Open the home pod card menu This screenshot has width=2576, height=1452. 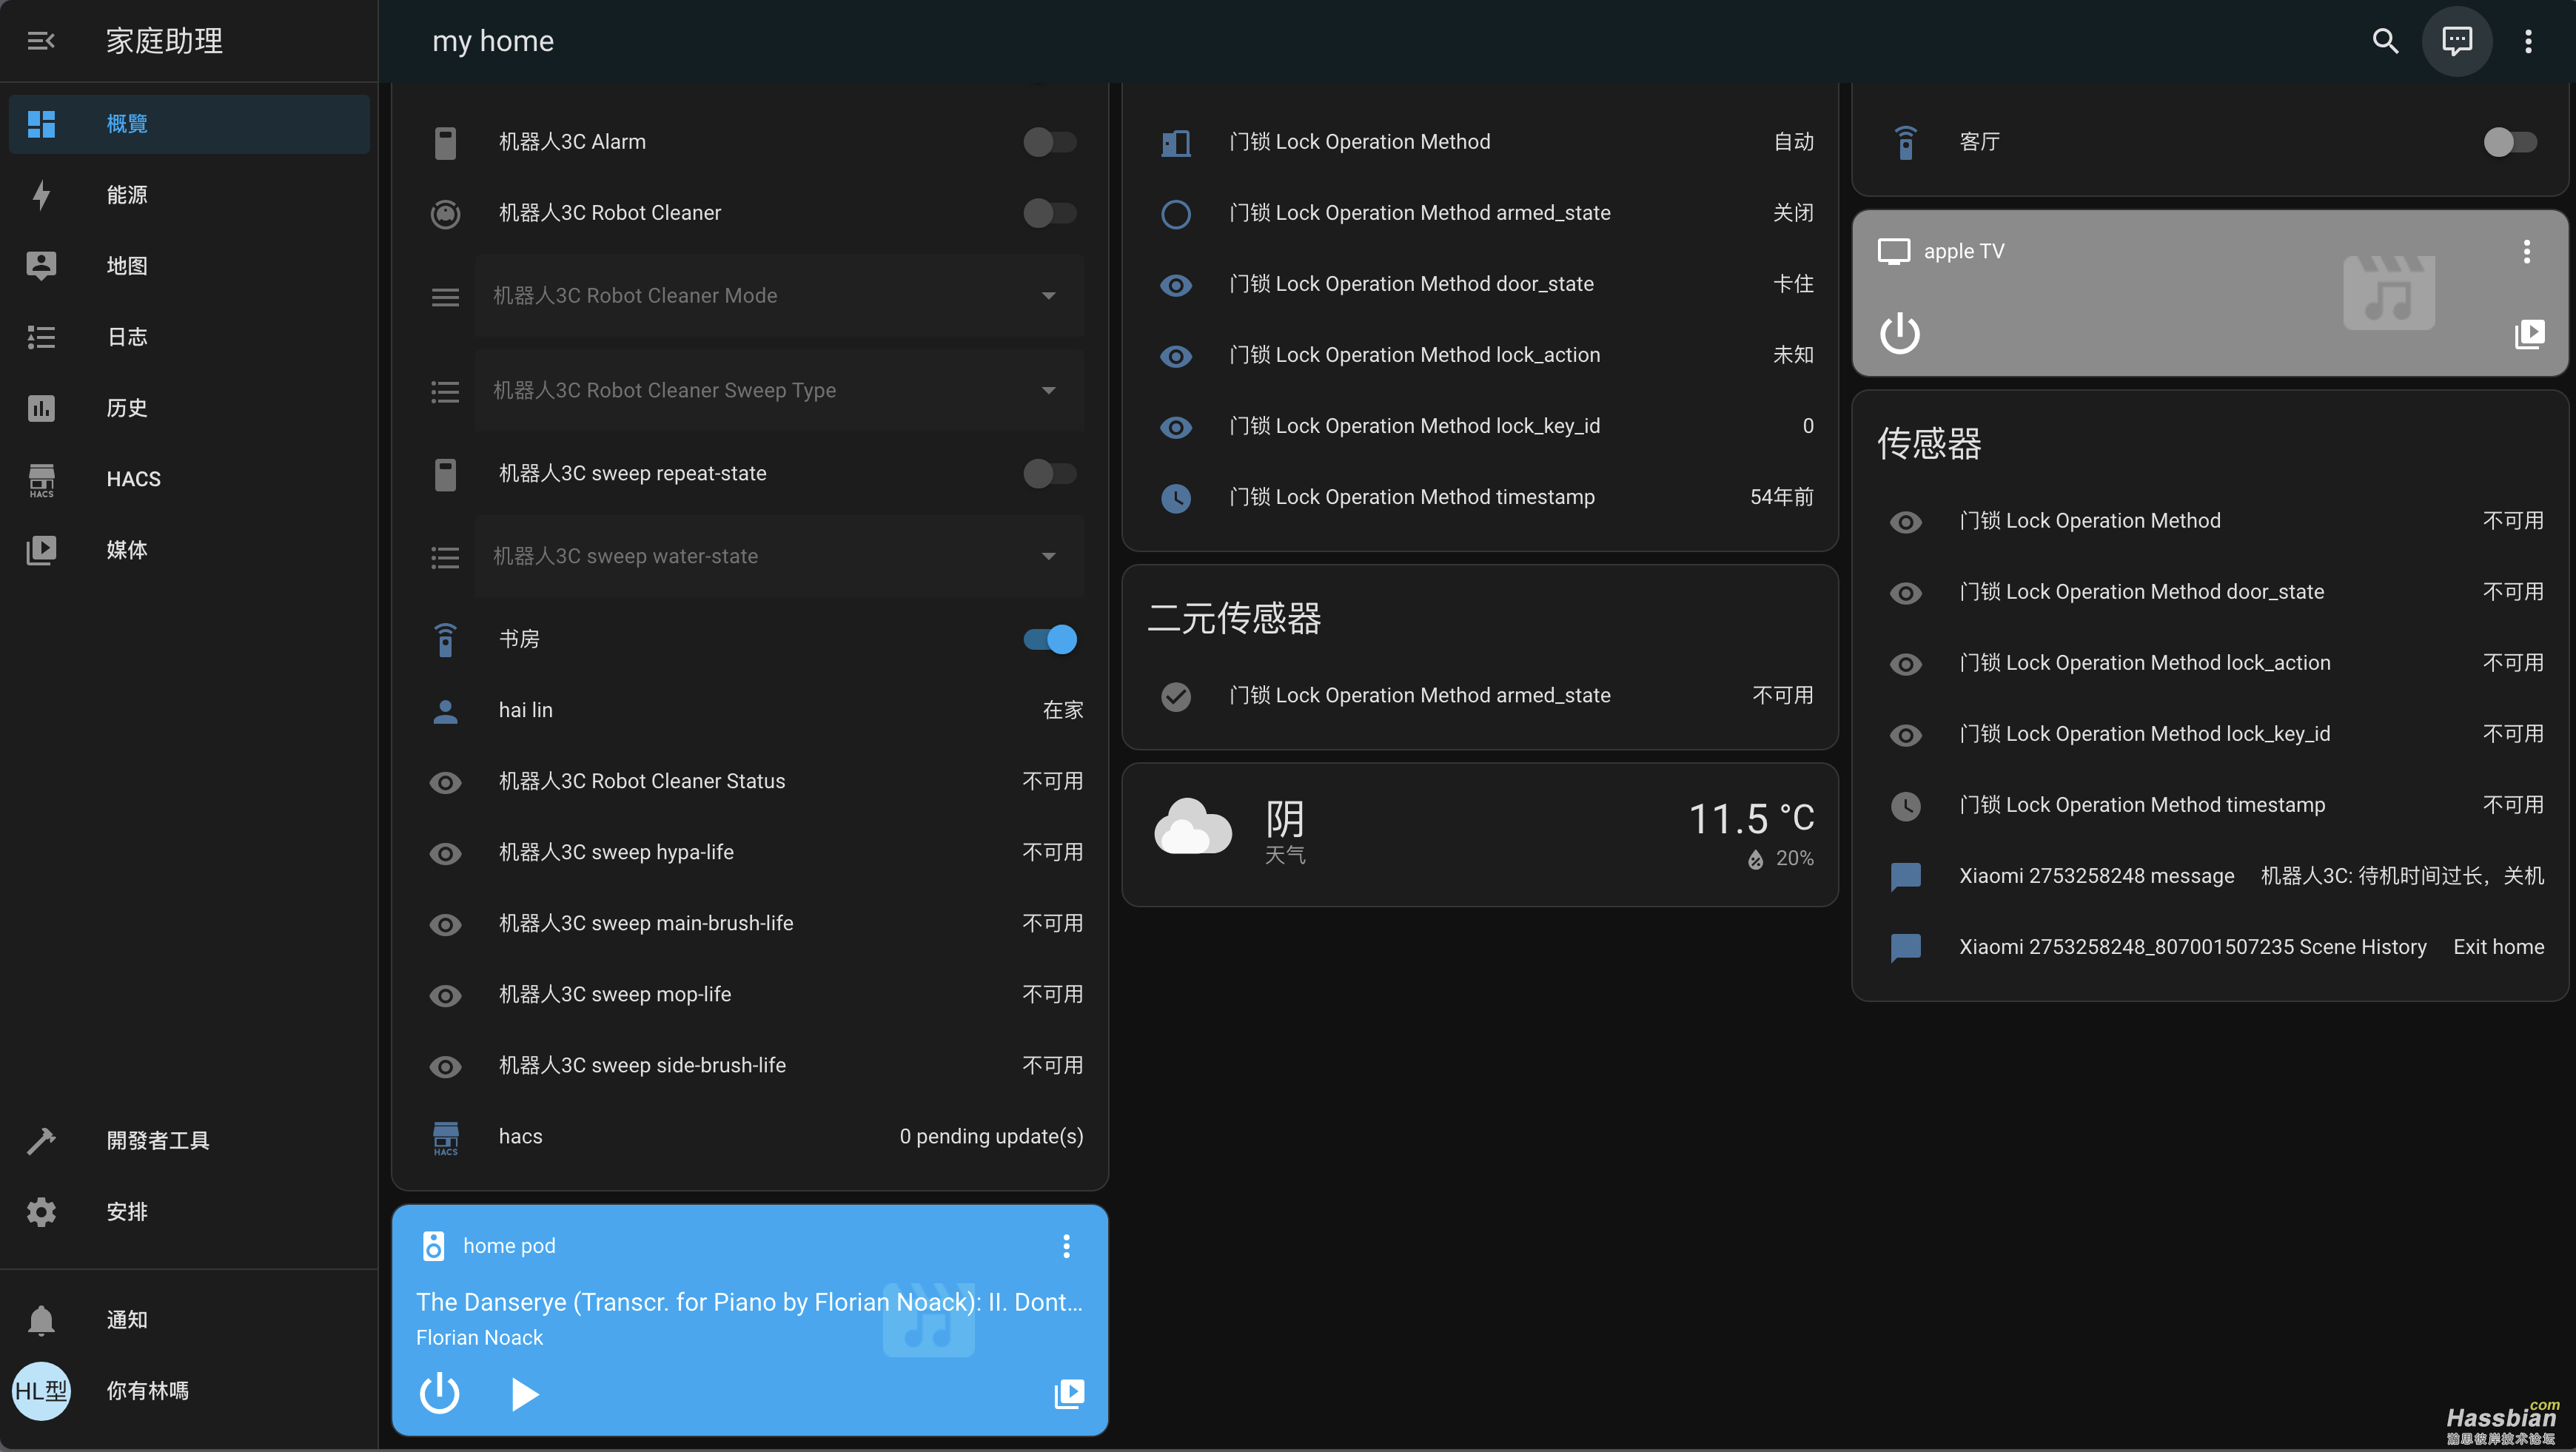point(1066,1246)
